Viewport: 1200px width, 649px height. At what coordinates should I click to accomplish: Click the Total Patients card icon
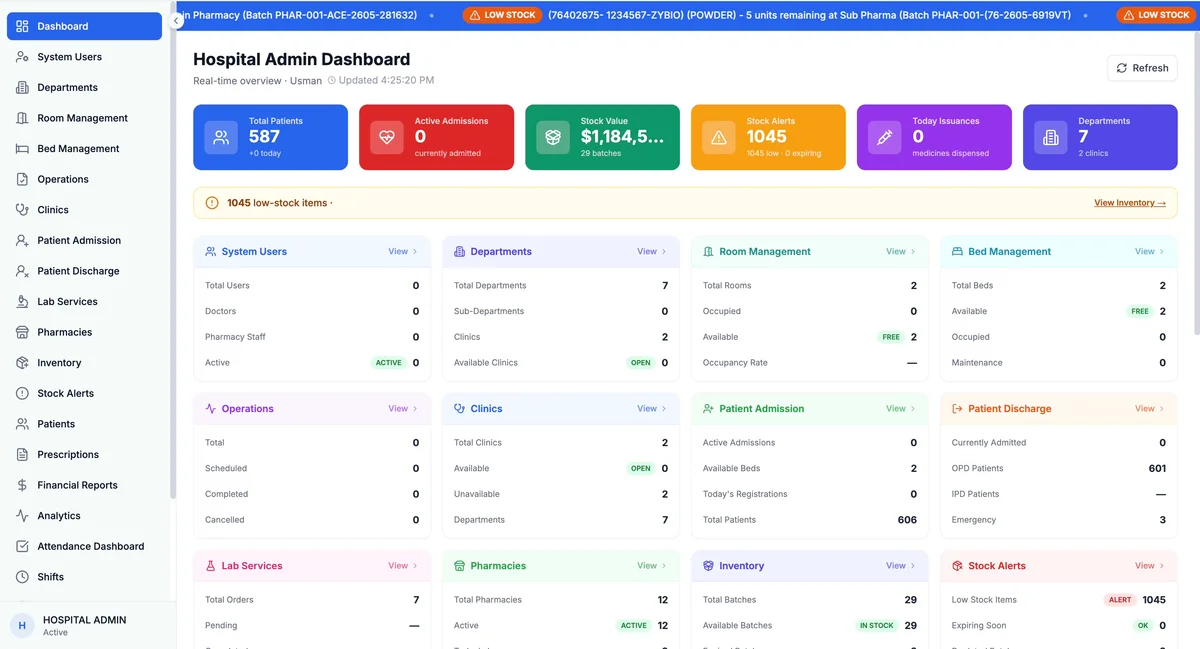(221, 137)
